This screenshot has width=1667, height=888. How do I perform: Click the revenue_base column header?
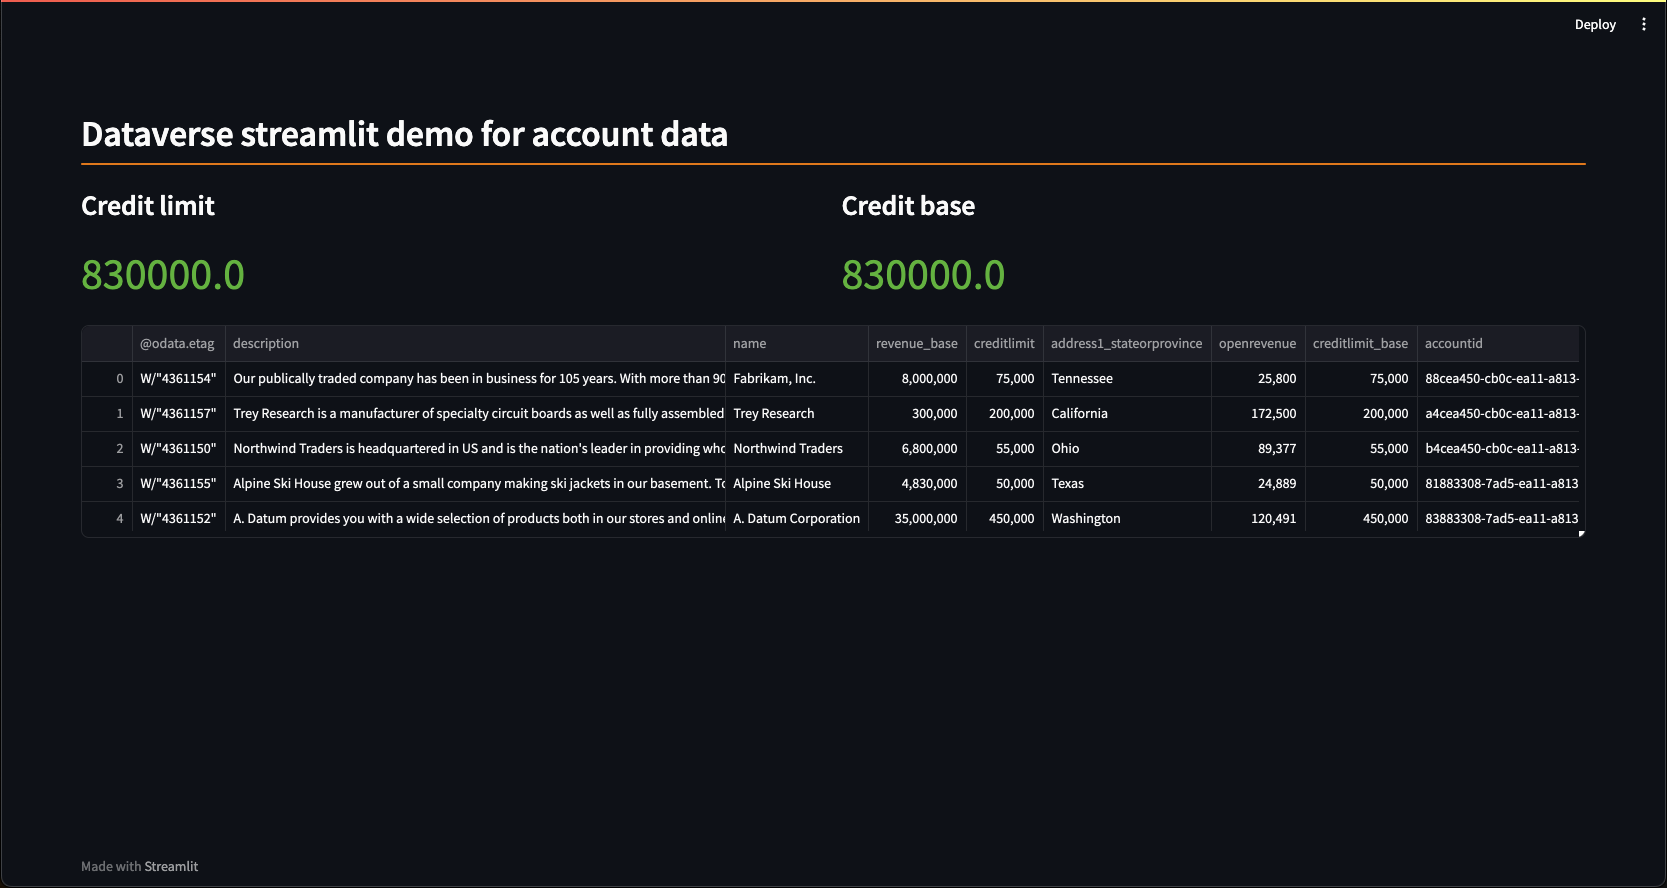pyautogui.click(x=917, y=343)
